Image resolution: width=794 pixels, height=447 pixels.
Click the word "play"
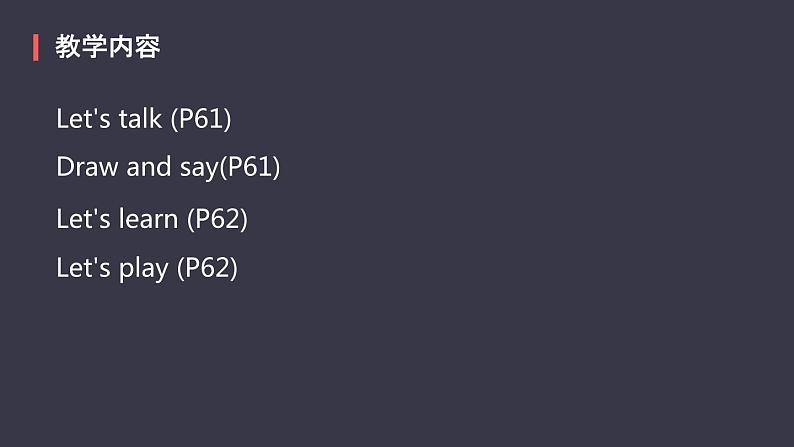[x=143, y=269]
